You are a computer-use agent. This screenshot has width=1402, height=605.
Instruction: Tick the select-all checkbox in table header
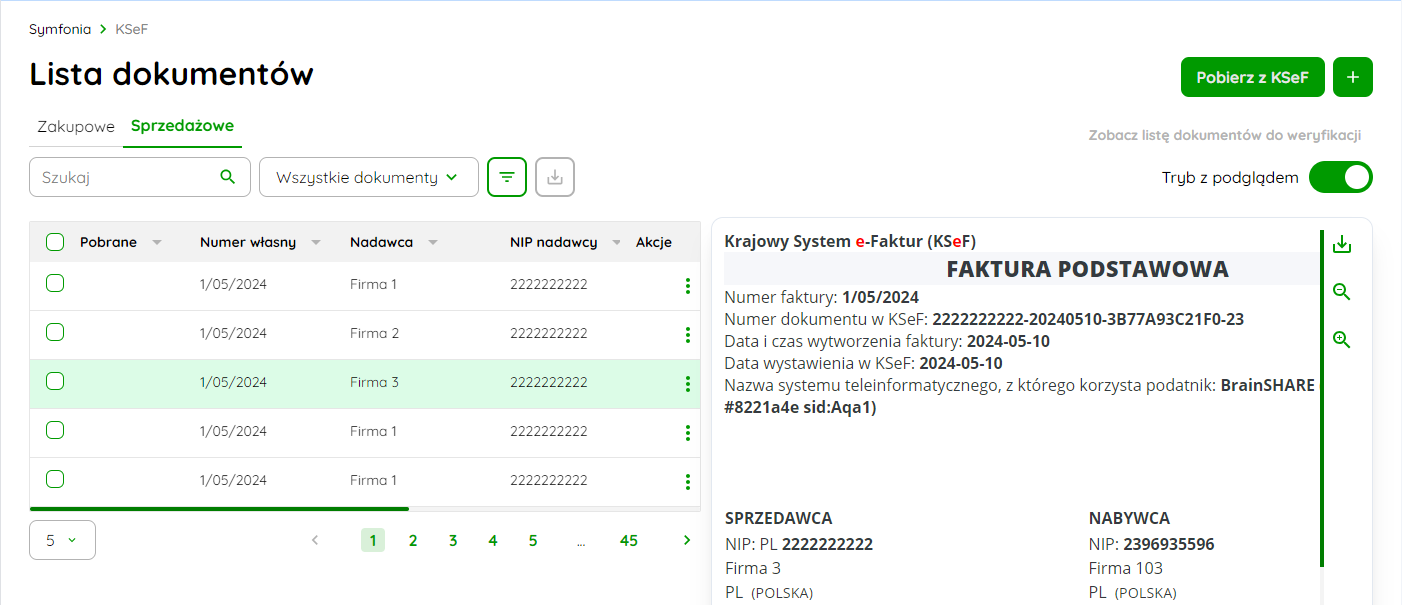(55, 242)
